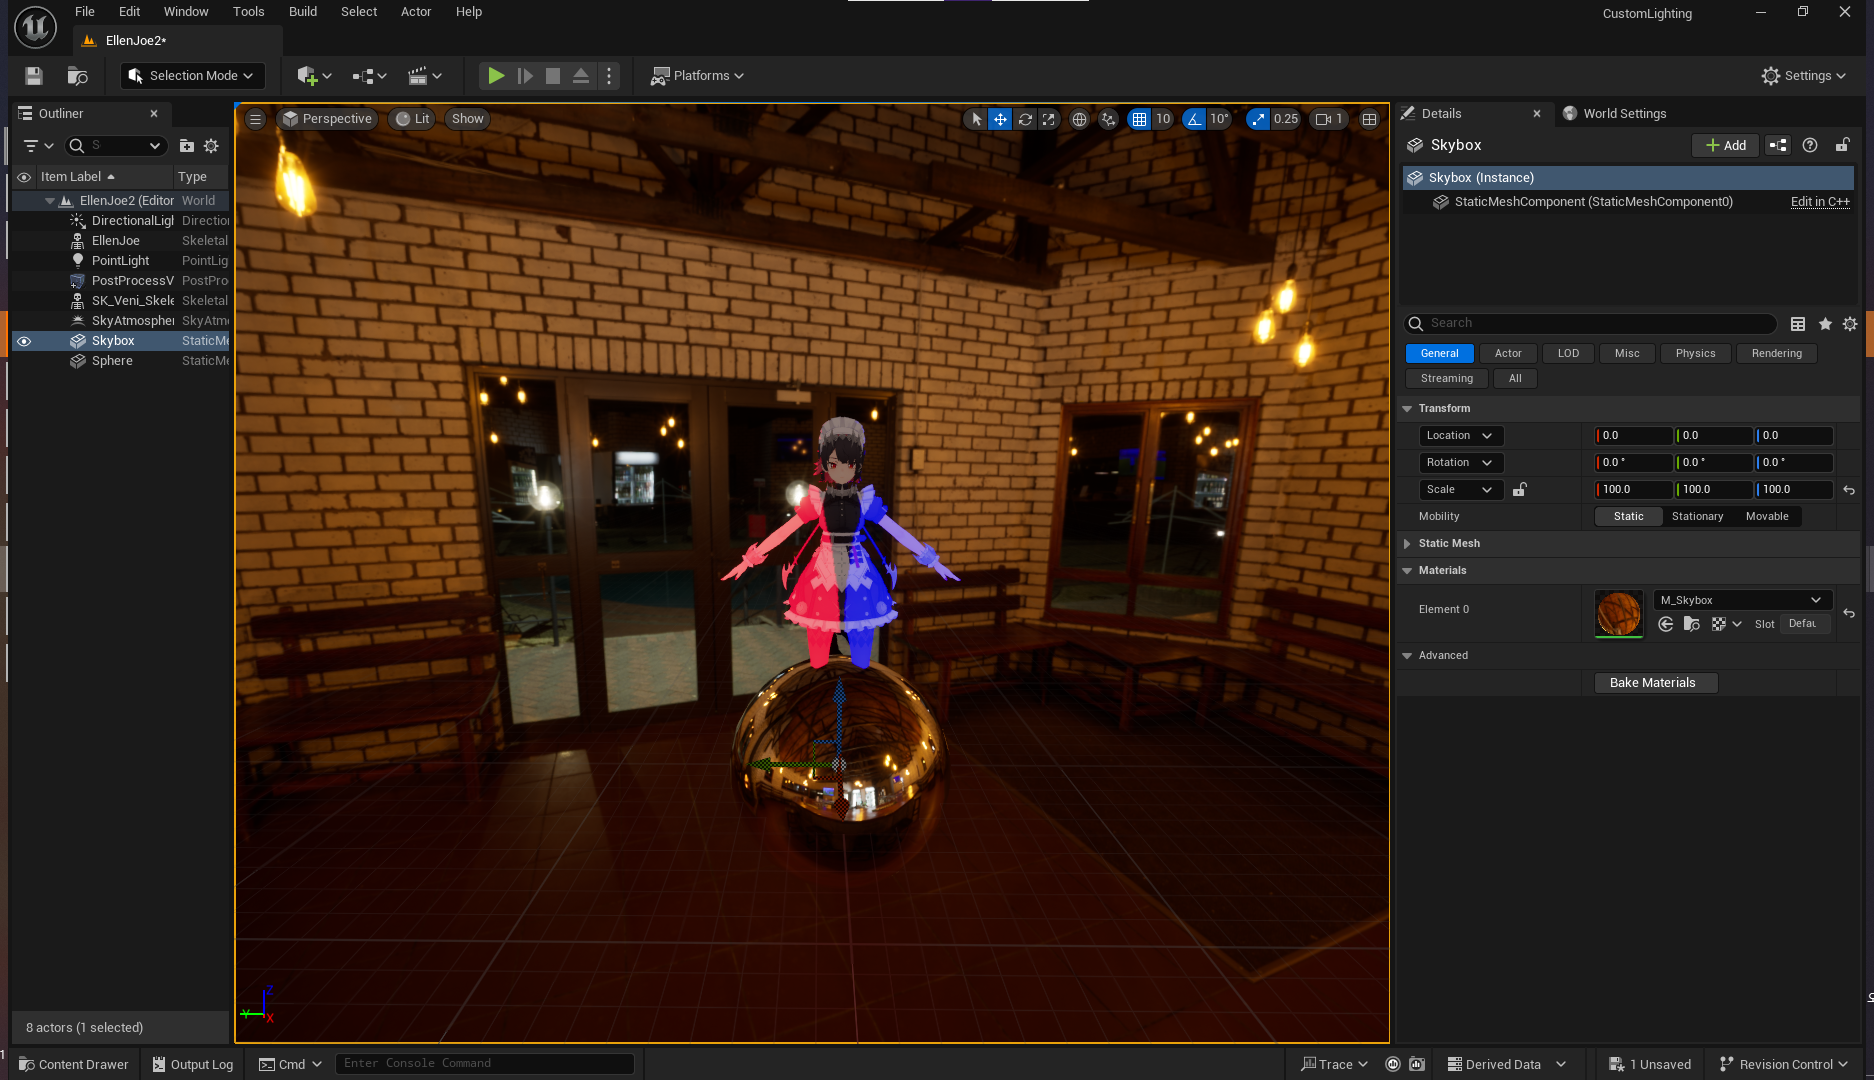Screen dimensions: 1874x1080
Task: Open Outliner filter options dropdown
Action: click(x=38, y=146)
